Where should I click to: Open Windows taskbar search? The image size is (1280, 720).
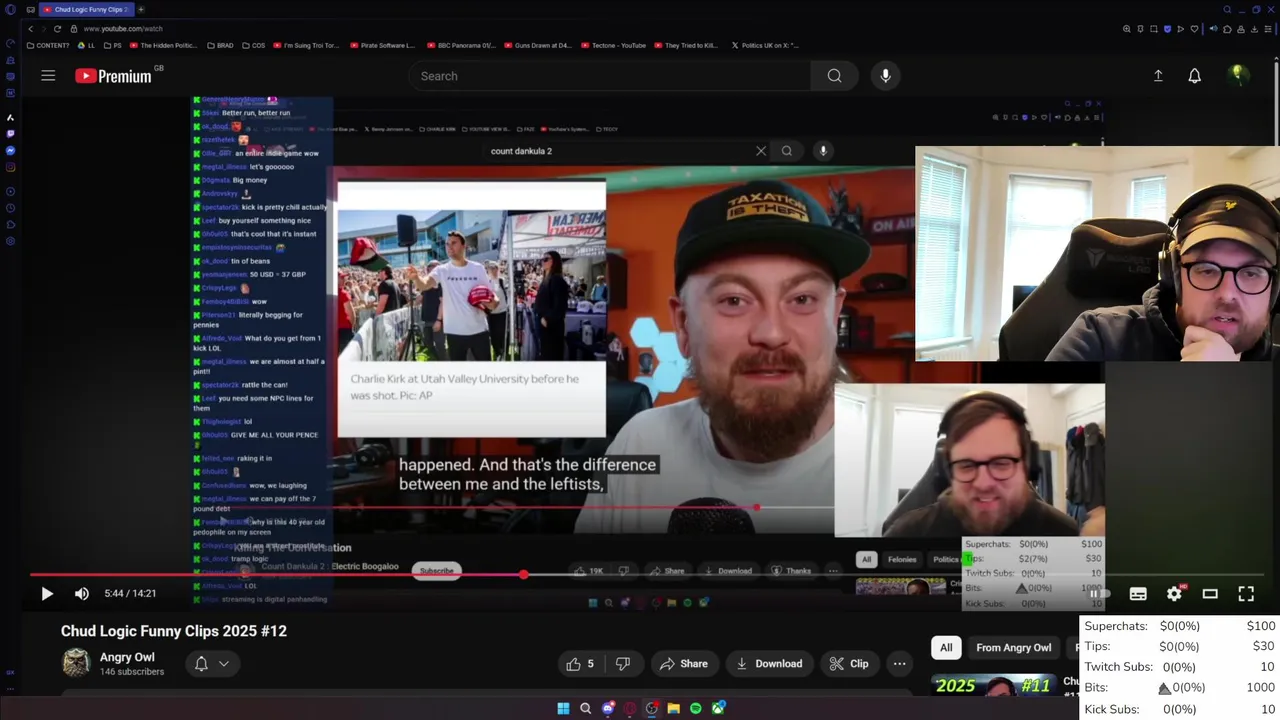(x=585, y=709)
